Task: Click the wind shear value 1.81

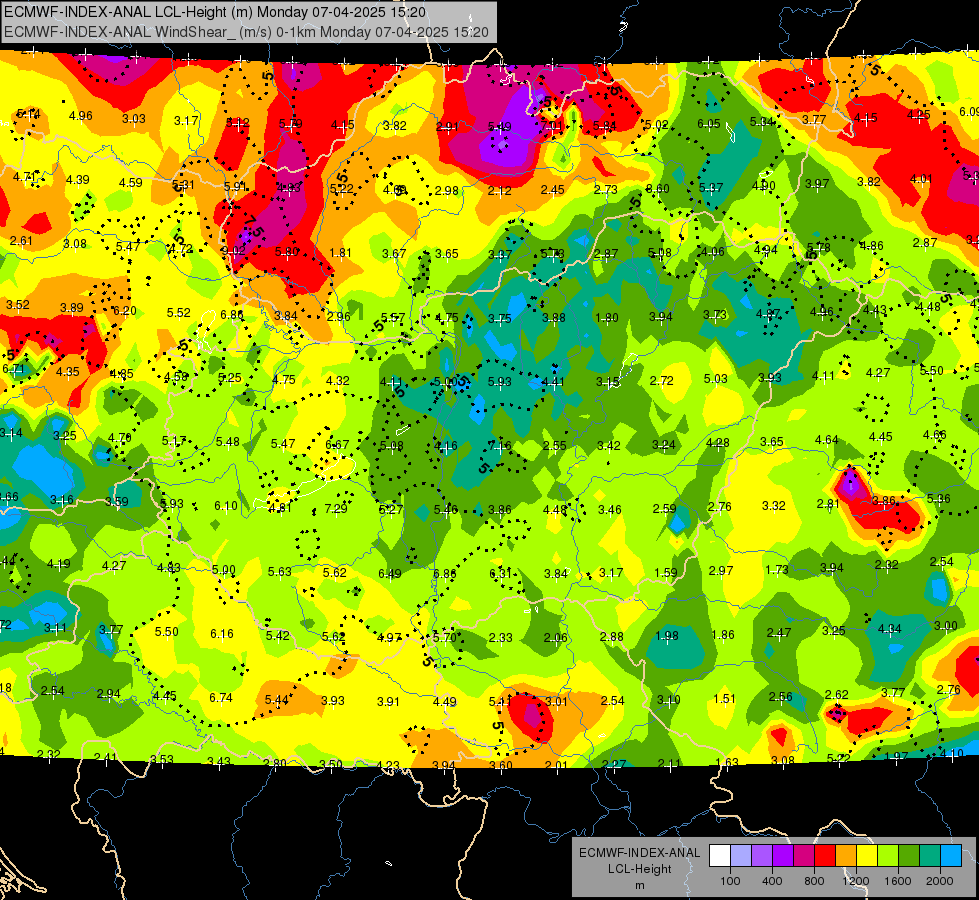Action: 340,252
